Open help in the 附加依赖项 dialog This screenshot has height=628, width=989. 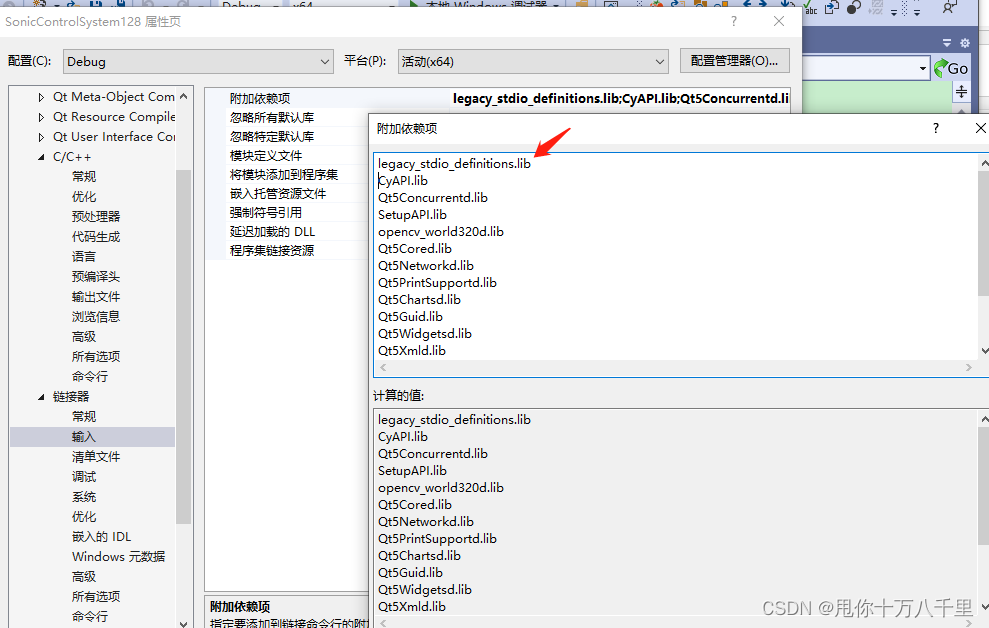pyautogui.click(x=936, y=128)
